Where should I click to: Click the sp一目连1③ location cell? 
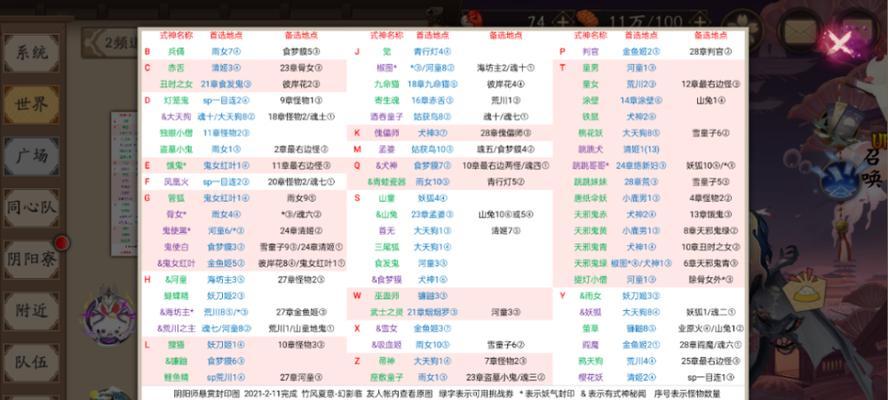tap(711, 377)
